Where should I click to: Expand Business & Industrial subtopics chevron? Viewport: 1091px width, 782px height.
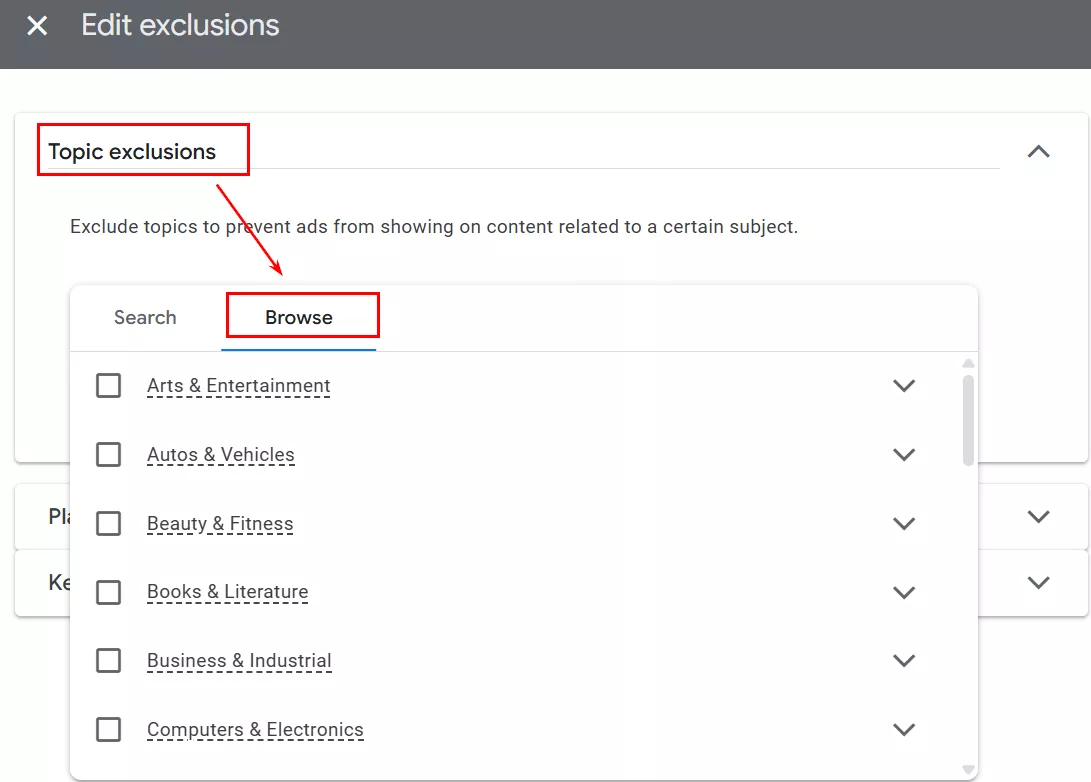[x=904, y=661]
